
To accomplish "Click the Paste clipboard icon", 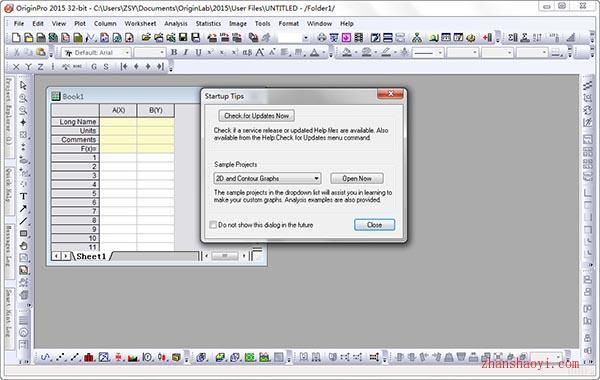I will [41, 52].
